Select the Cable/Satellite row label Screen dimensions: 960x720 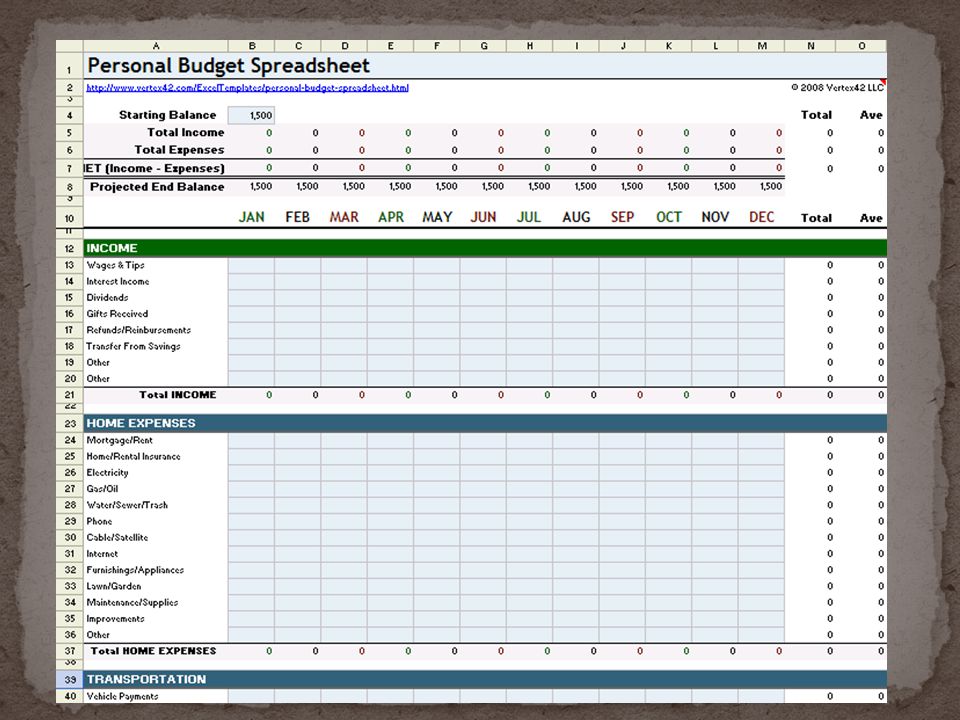[x=117, y=538]
